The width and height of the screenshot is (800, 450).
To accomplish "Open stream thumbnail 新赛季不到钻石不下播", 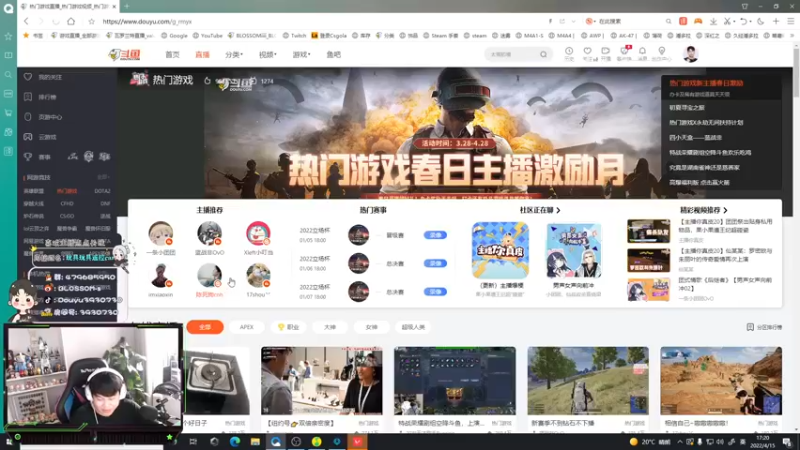I will (x=588, y=381).
